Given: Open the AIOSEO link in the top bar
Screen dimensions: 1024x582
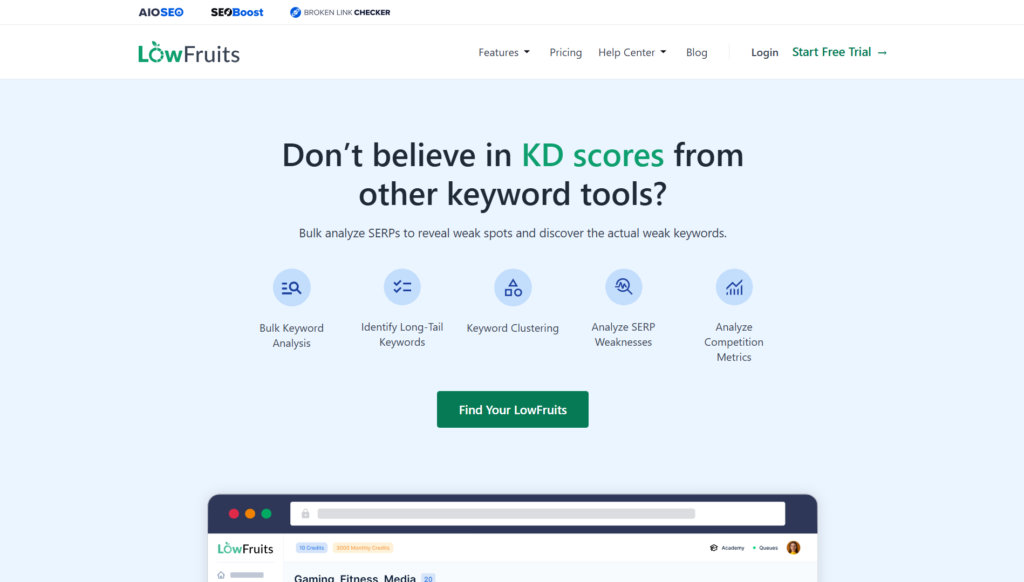Looking at the screenshot, I should (161, 12).
